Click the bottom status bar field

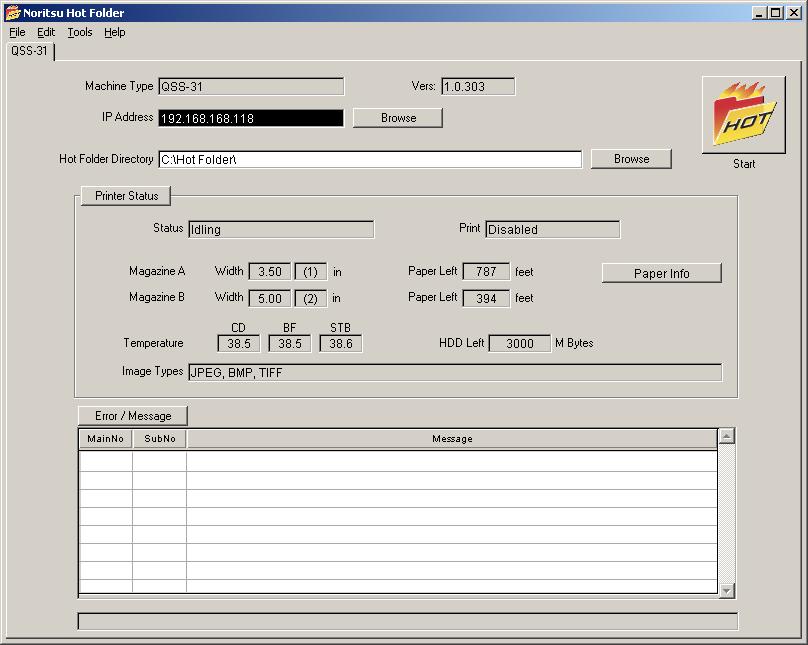(408, 621)
